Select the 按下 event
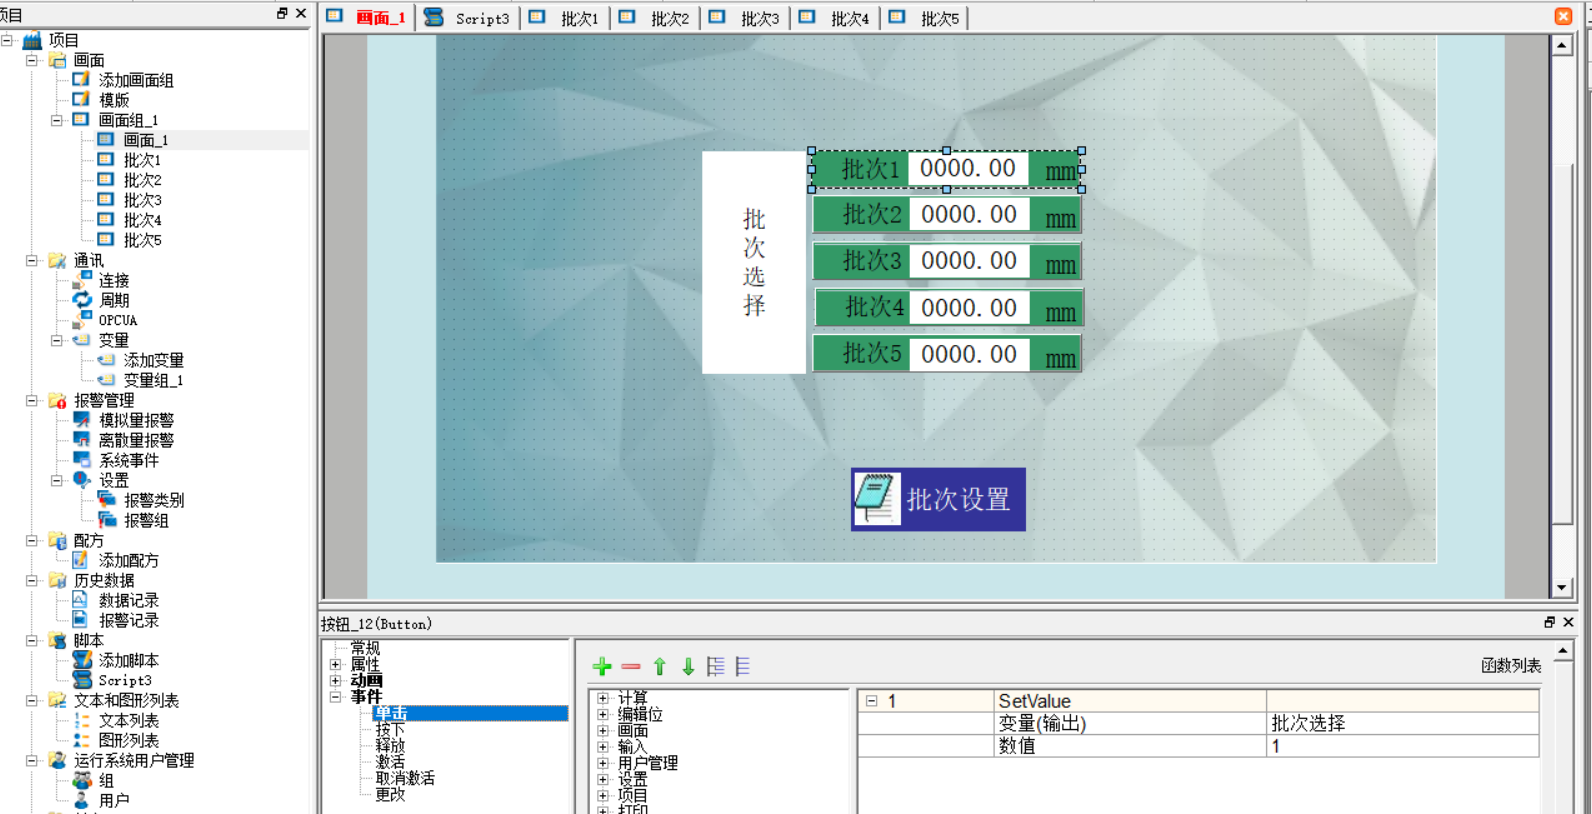This screenshot has width=1592, height=814. click(390, 729)
